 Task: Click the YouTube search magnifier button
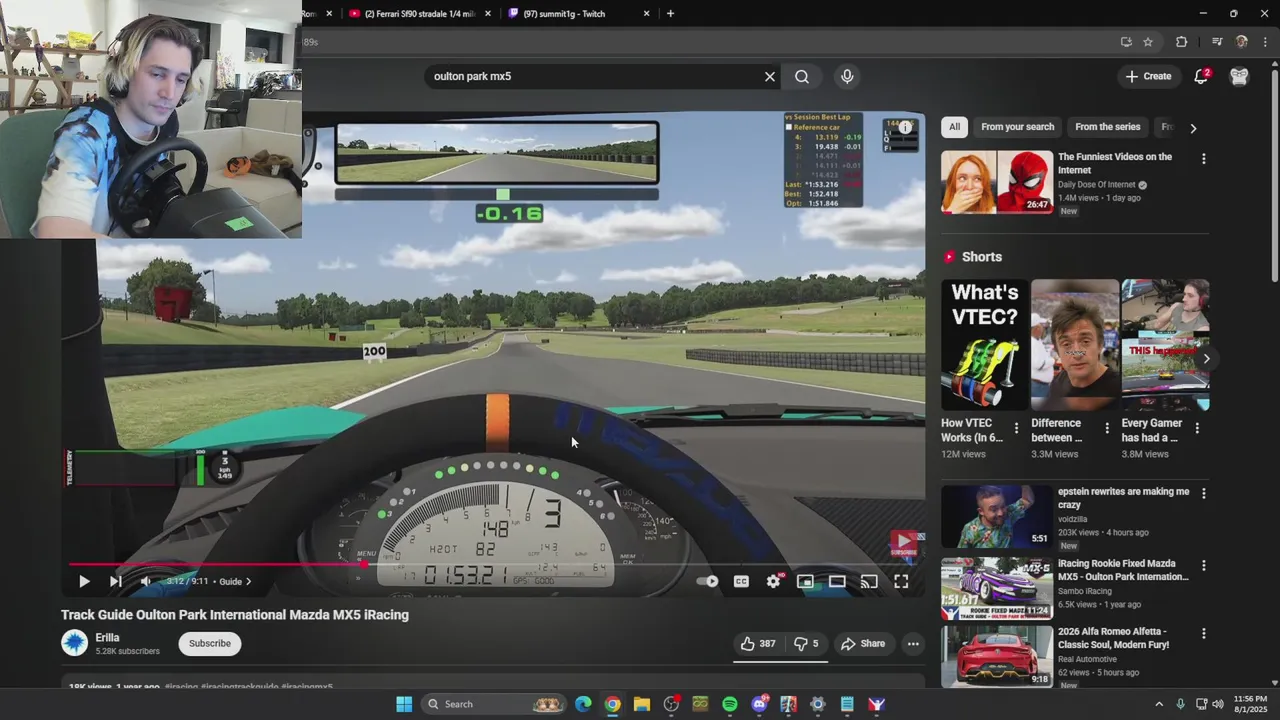coord(802,76)
